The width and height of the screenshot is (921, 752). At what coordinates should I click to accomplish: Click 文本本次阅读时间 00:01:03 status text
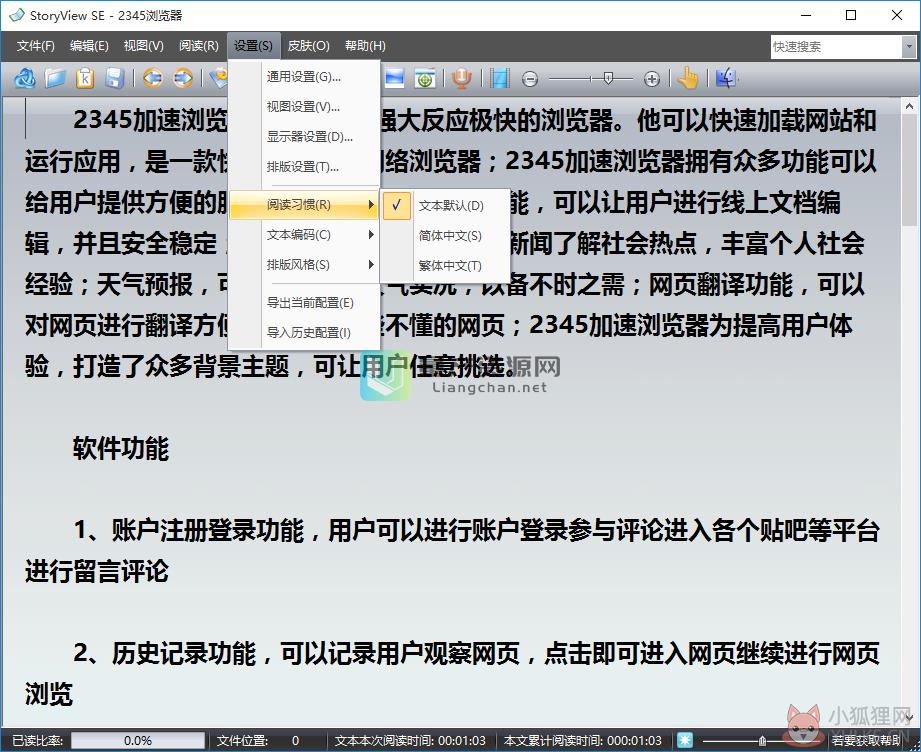pyautogui.click(x=410, y=741)
